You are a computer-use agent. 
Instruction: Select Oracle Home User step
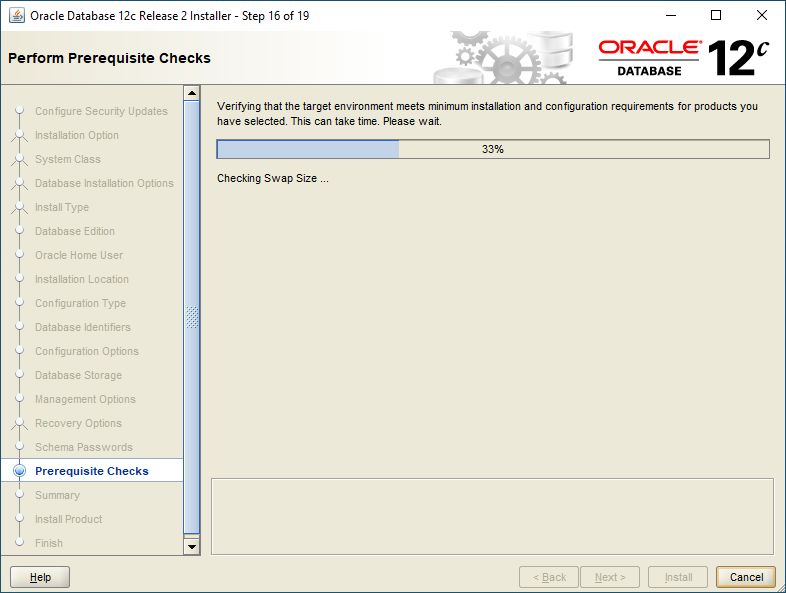coord(79,255)
